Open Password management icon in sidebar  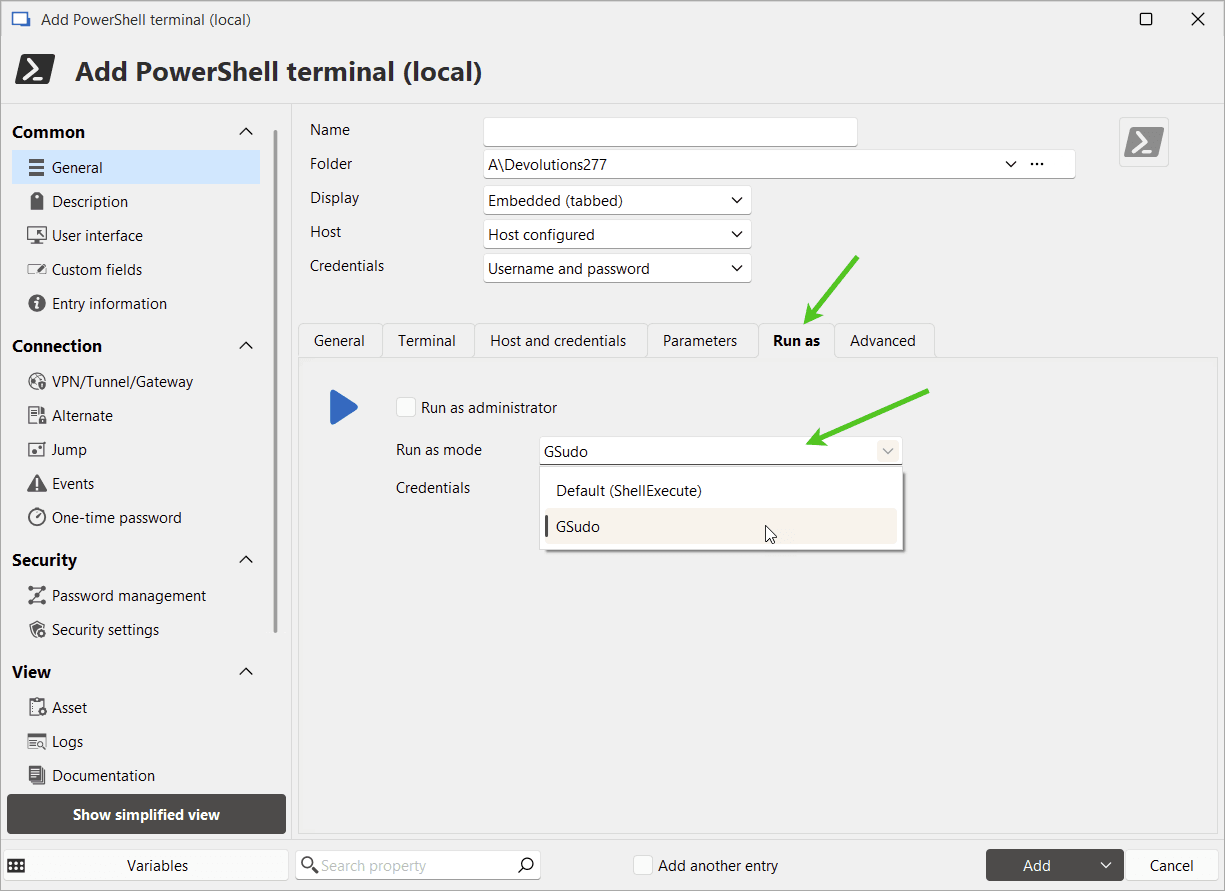pyautogui.click(x=37, y=595)
